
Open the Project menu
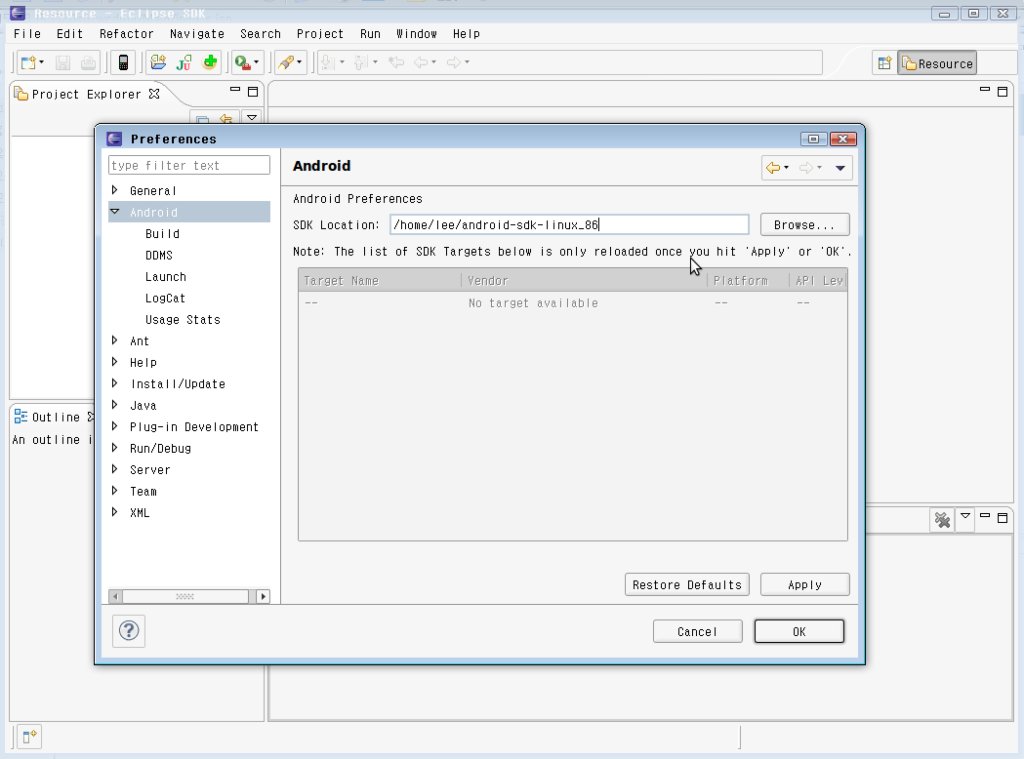point(319,34)
